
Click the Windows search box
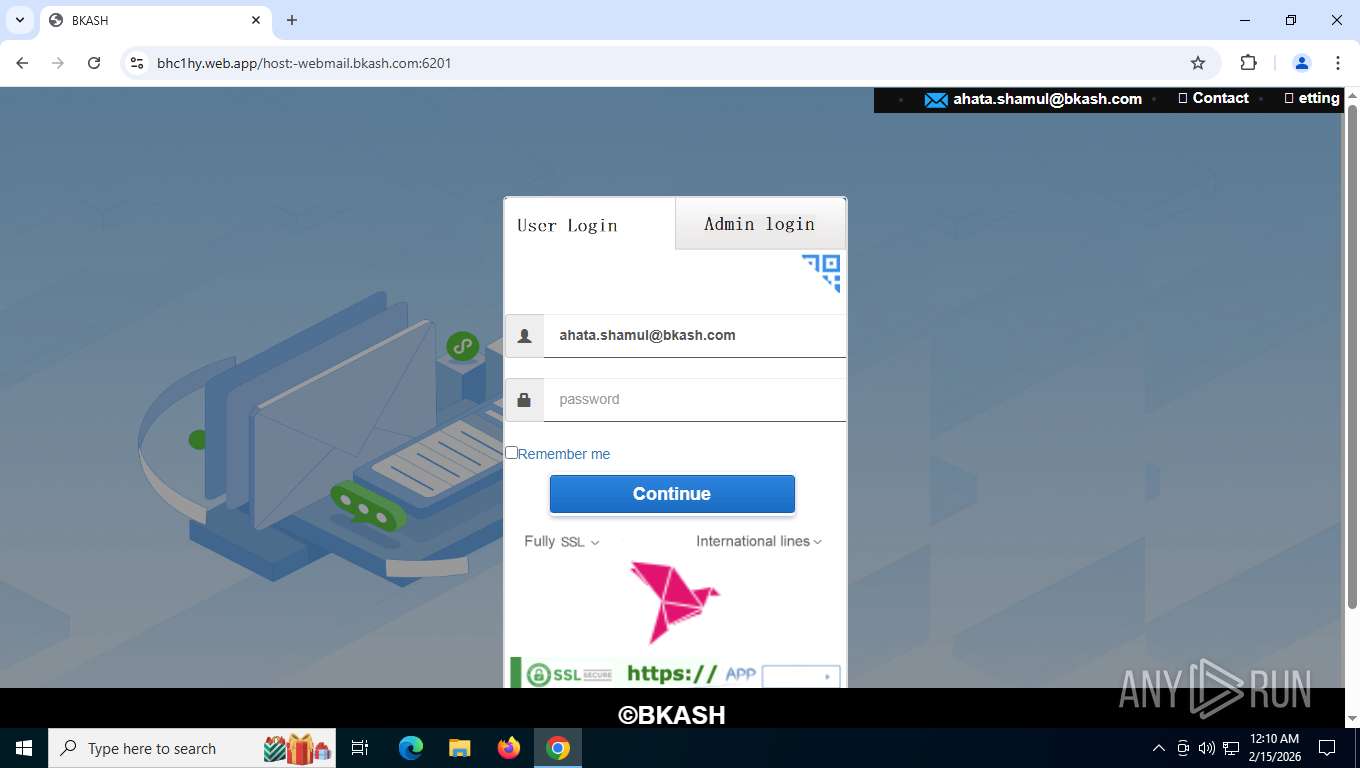click(192, 748)
